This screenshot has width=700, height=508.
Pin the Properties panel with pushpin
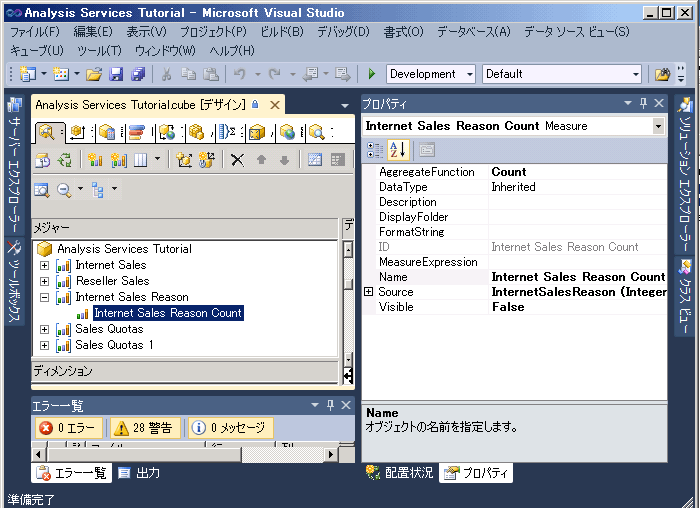(643, 104)
